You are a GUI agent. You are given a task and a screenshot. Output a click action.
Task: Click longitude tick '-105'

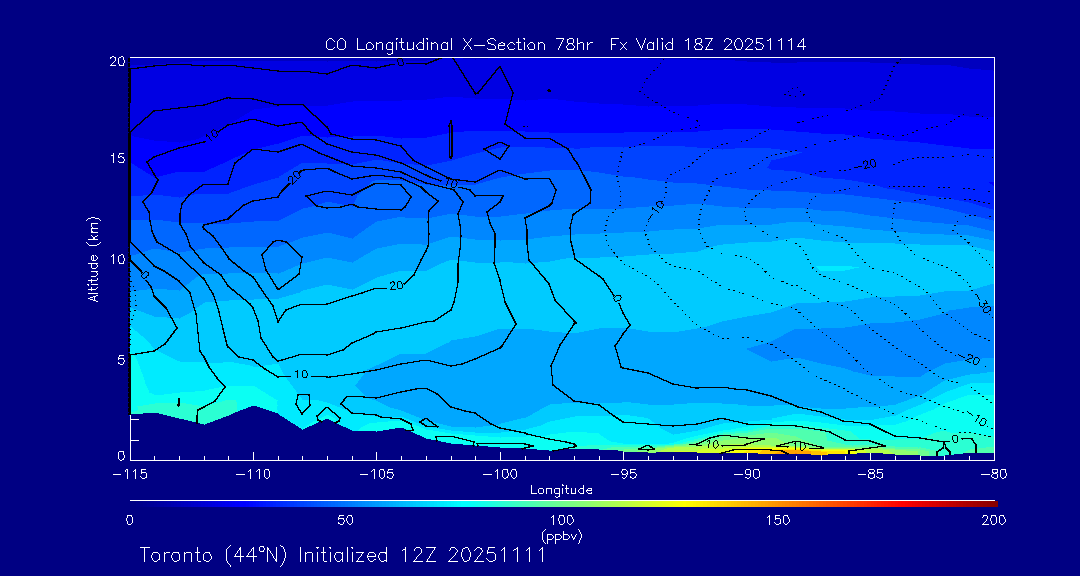(x=377, y=475)
